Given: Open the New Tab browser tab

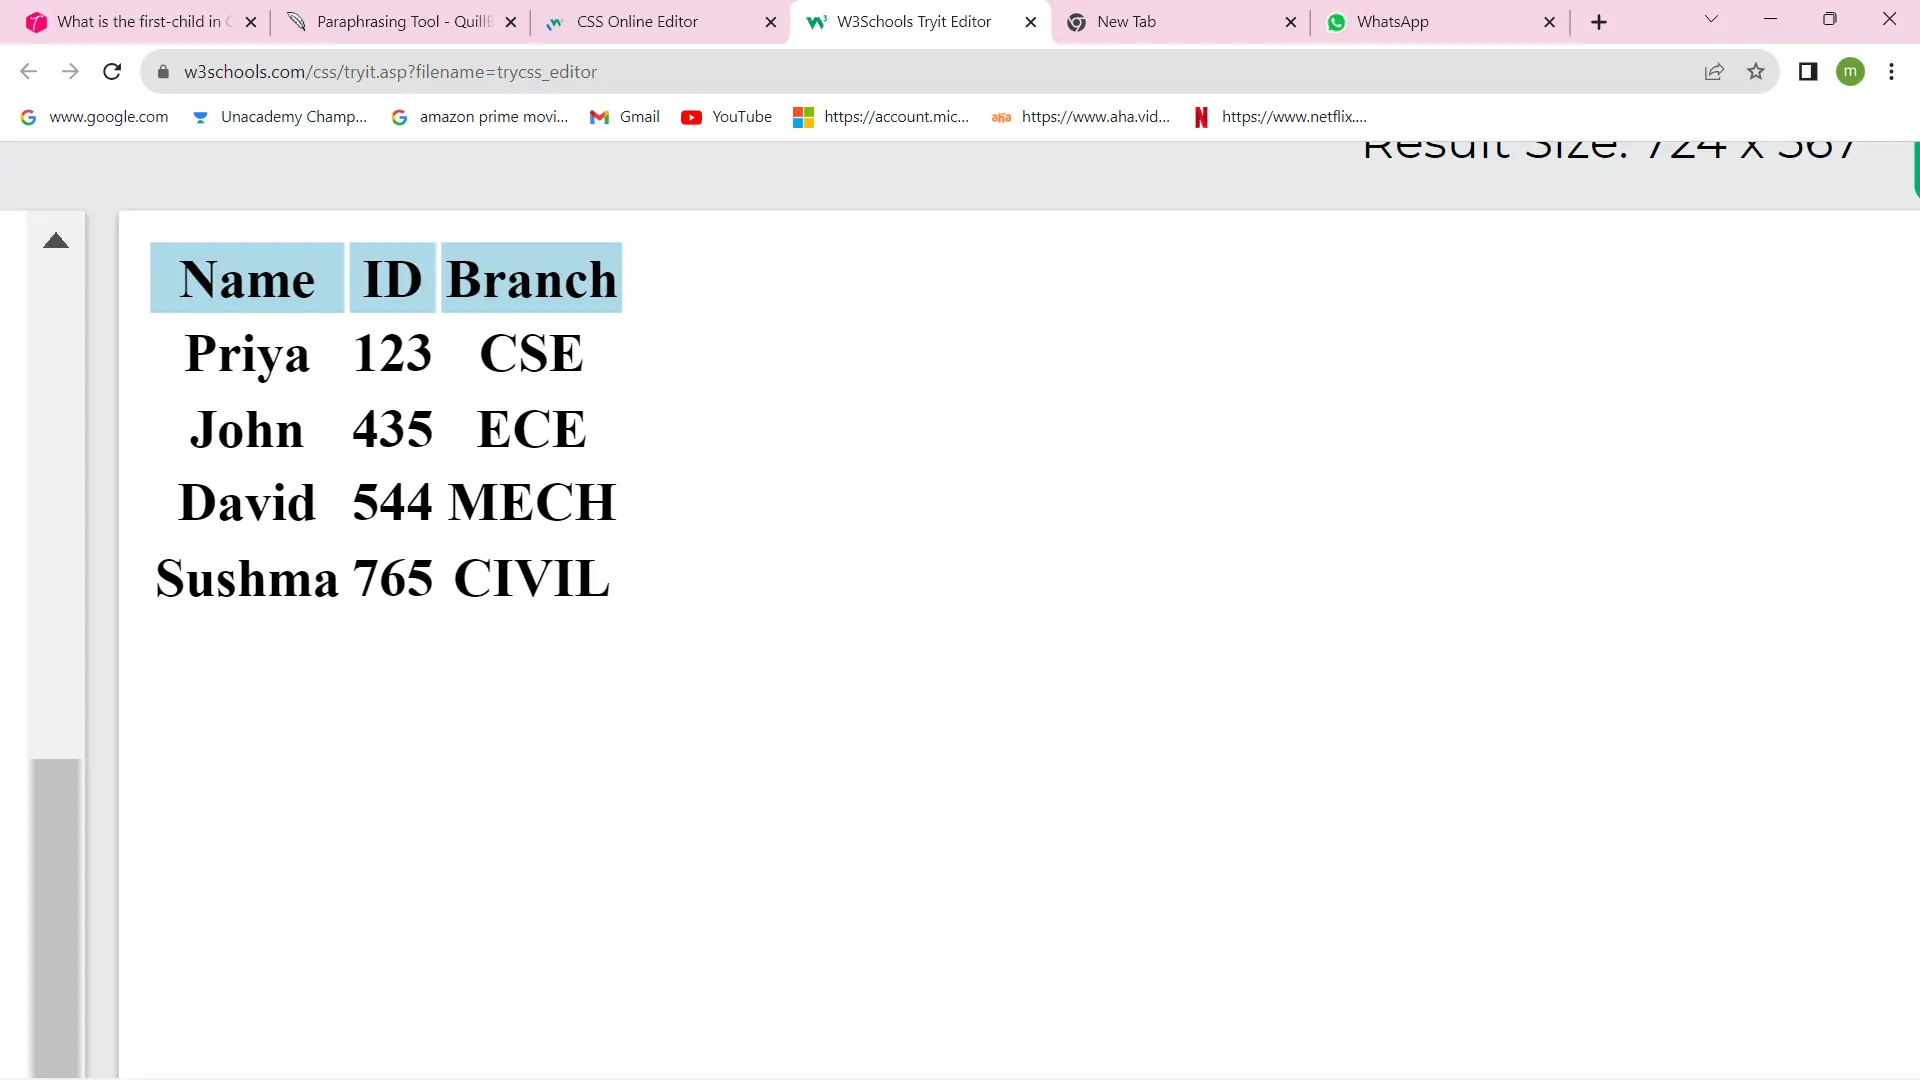Looking at the screenshot, I should pyautogui.click(x=1182, y=21).
